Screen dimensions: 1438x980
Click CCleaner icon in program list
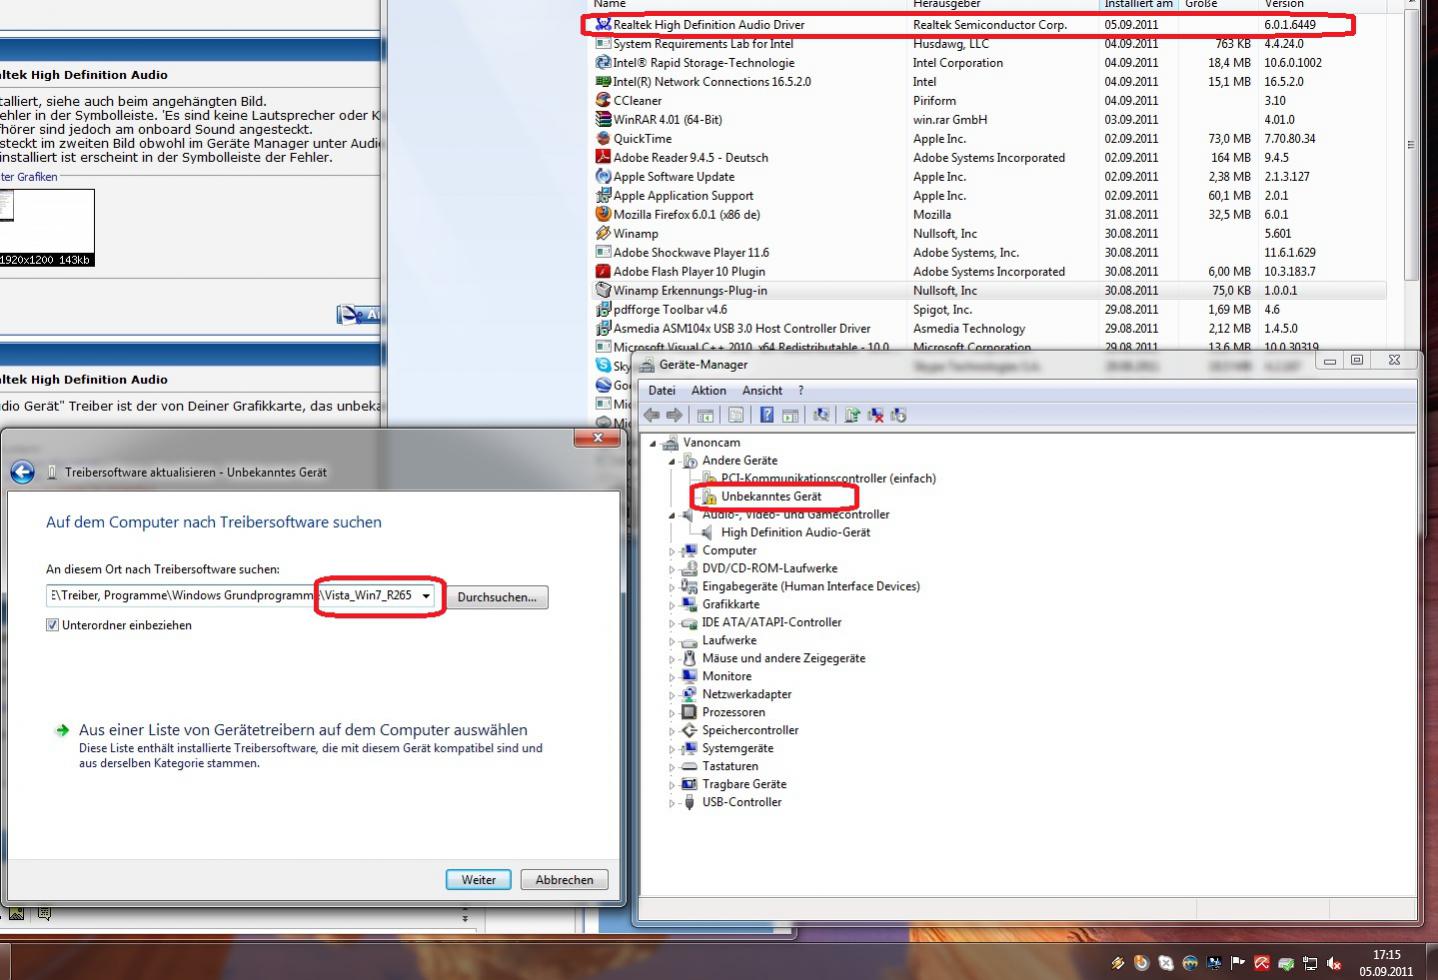pyautogui.click(x=603, y=100)
